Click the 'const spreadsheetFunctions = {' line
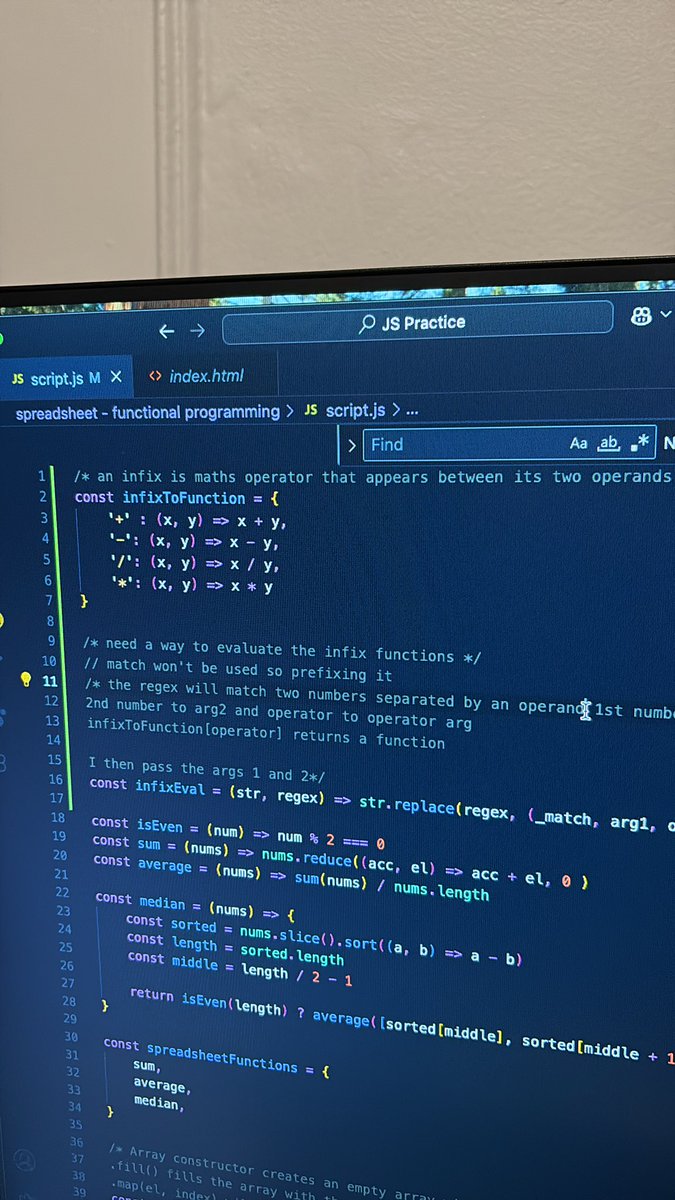This screenshot has width=675, height=1200. (x=217, y=1055)
